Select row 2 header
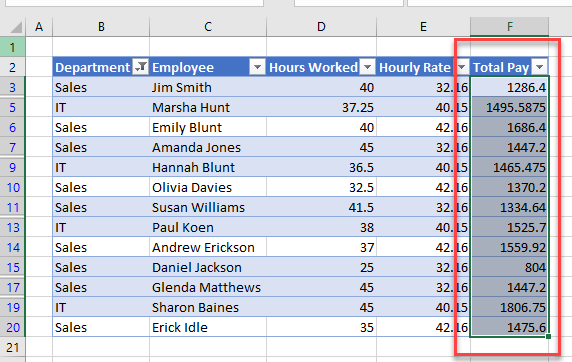 click(12, 67)
